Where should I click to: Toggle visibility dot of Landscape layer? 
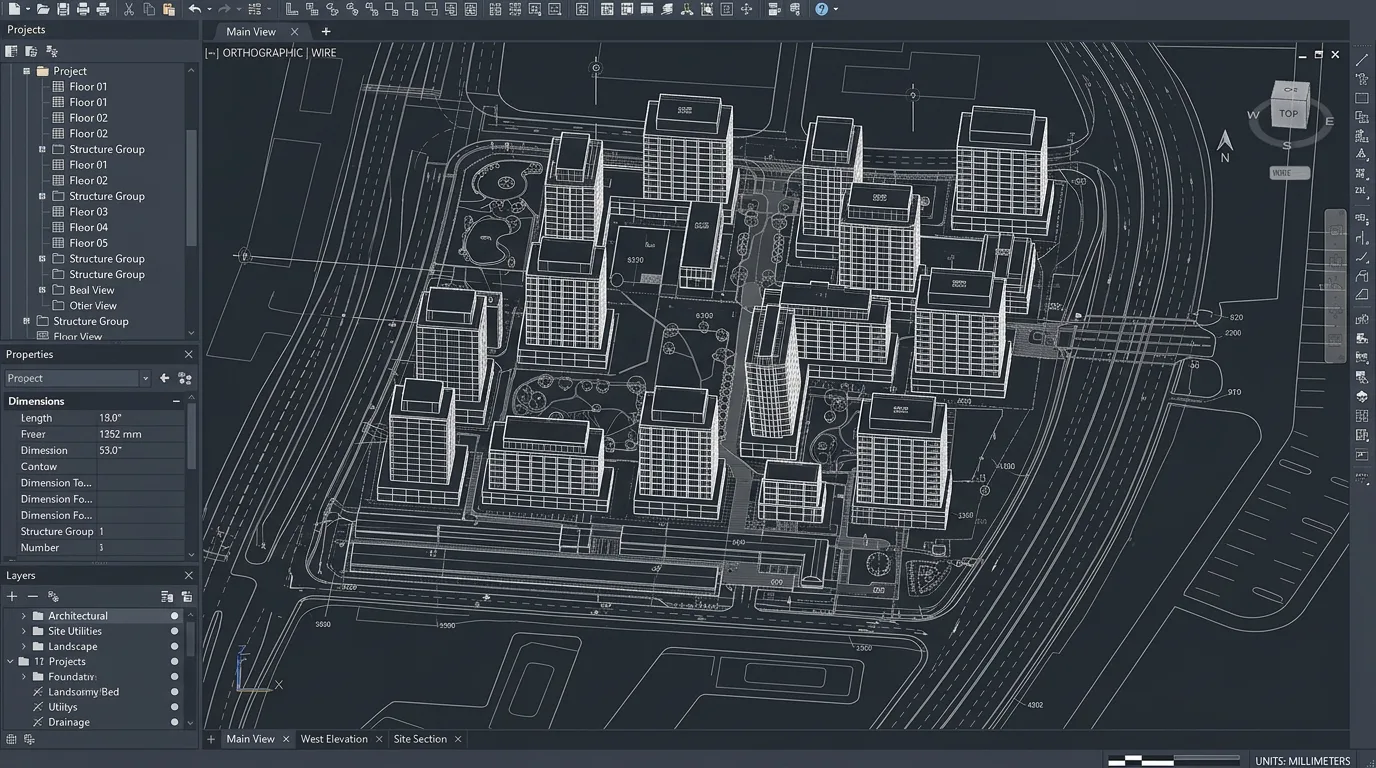(x=174, y=647)
